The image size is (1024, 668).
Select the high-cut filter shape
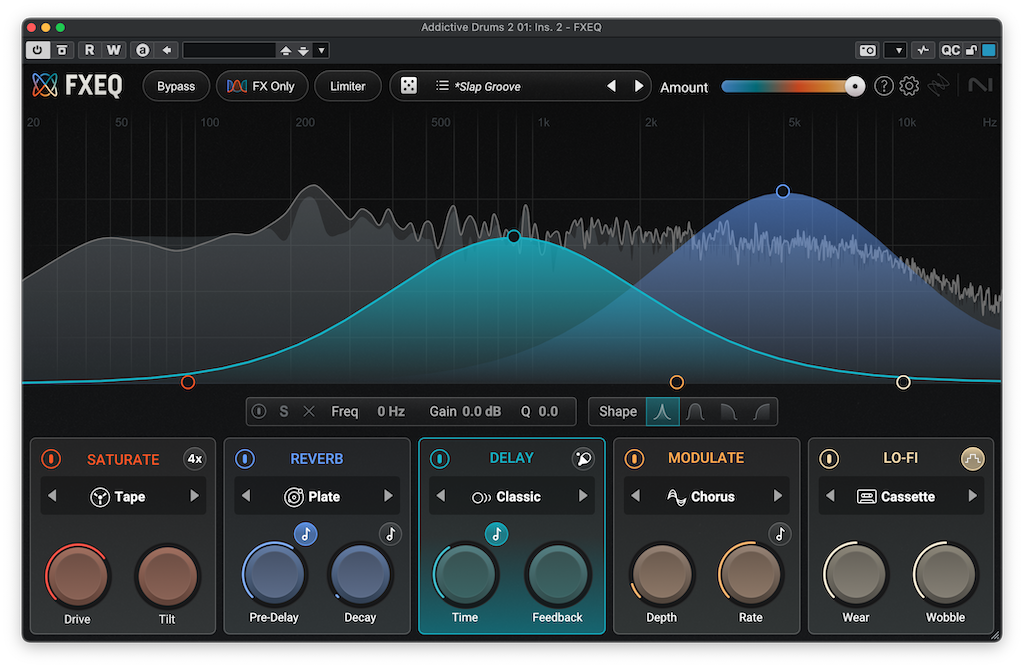tap(728, 411)
